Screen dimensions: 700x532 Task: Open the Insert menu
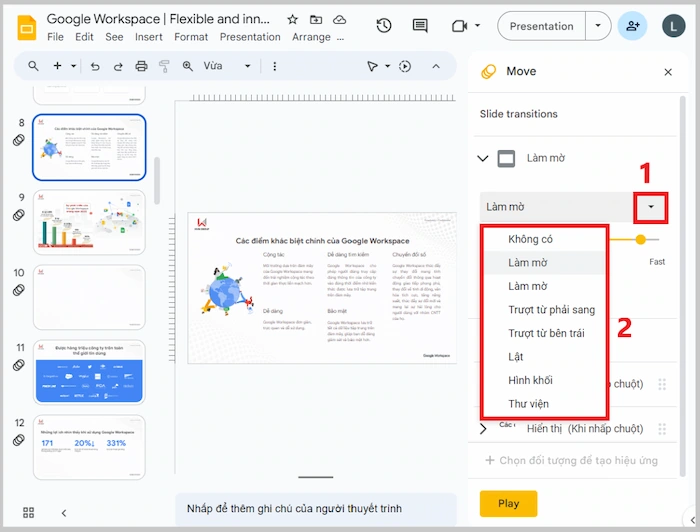pos(149,37)
